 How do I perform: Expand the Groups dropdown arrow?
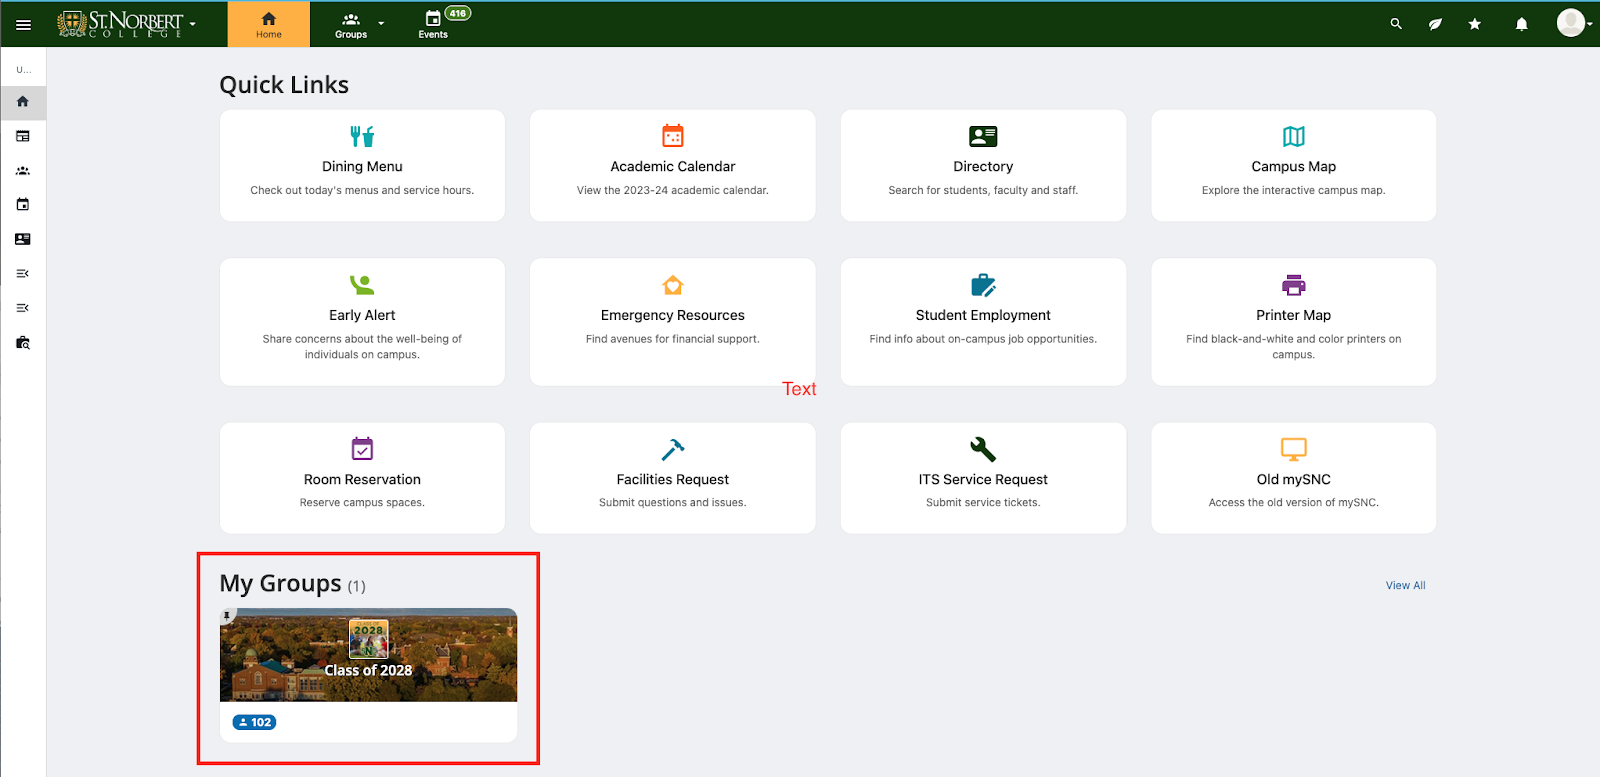[381, 23]
